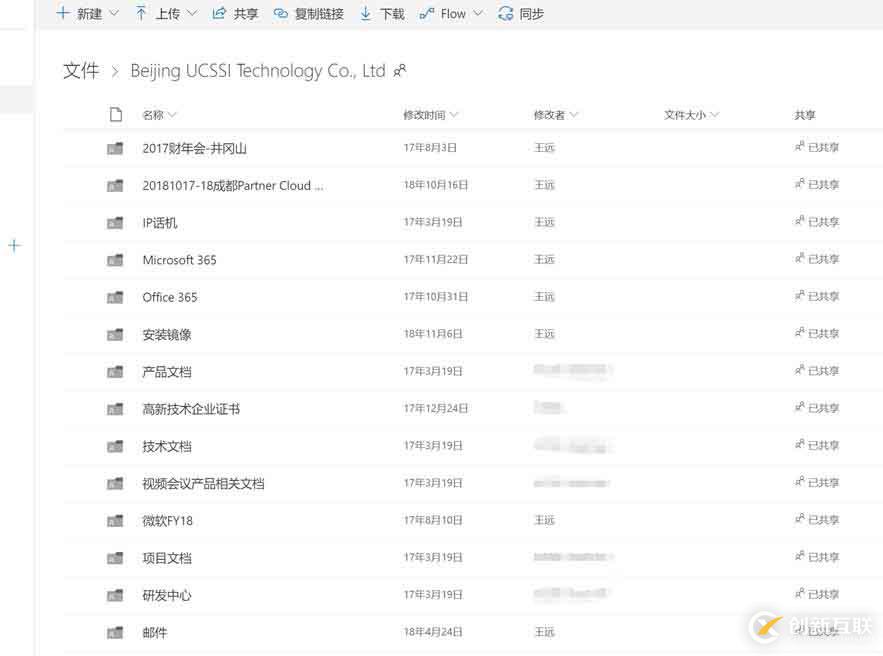Select the 安装镜像 folder row

166,333
